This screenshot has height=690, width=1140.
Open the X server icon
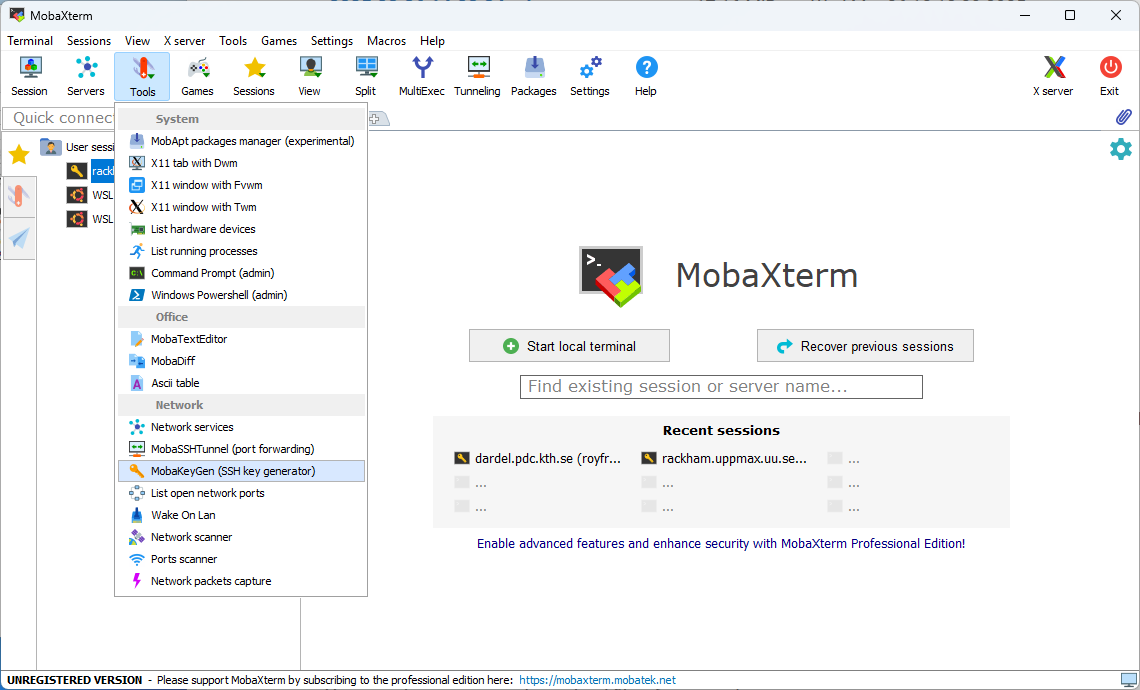tap(1053, 76)
